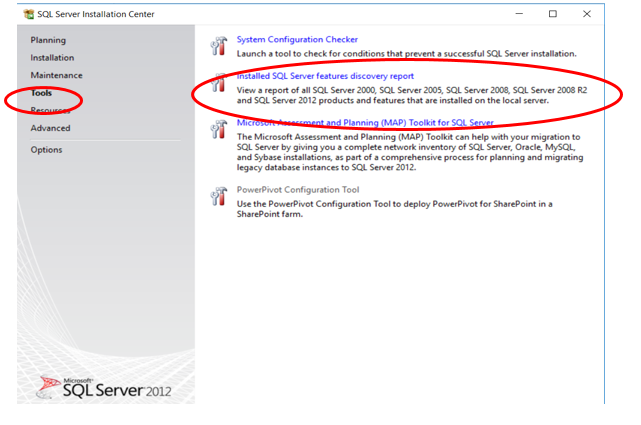Click the features discovery report tool icon
The image size is (641, 425).
click(219, 82)
